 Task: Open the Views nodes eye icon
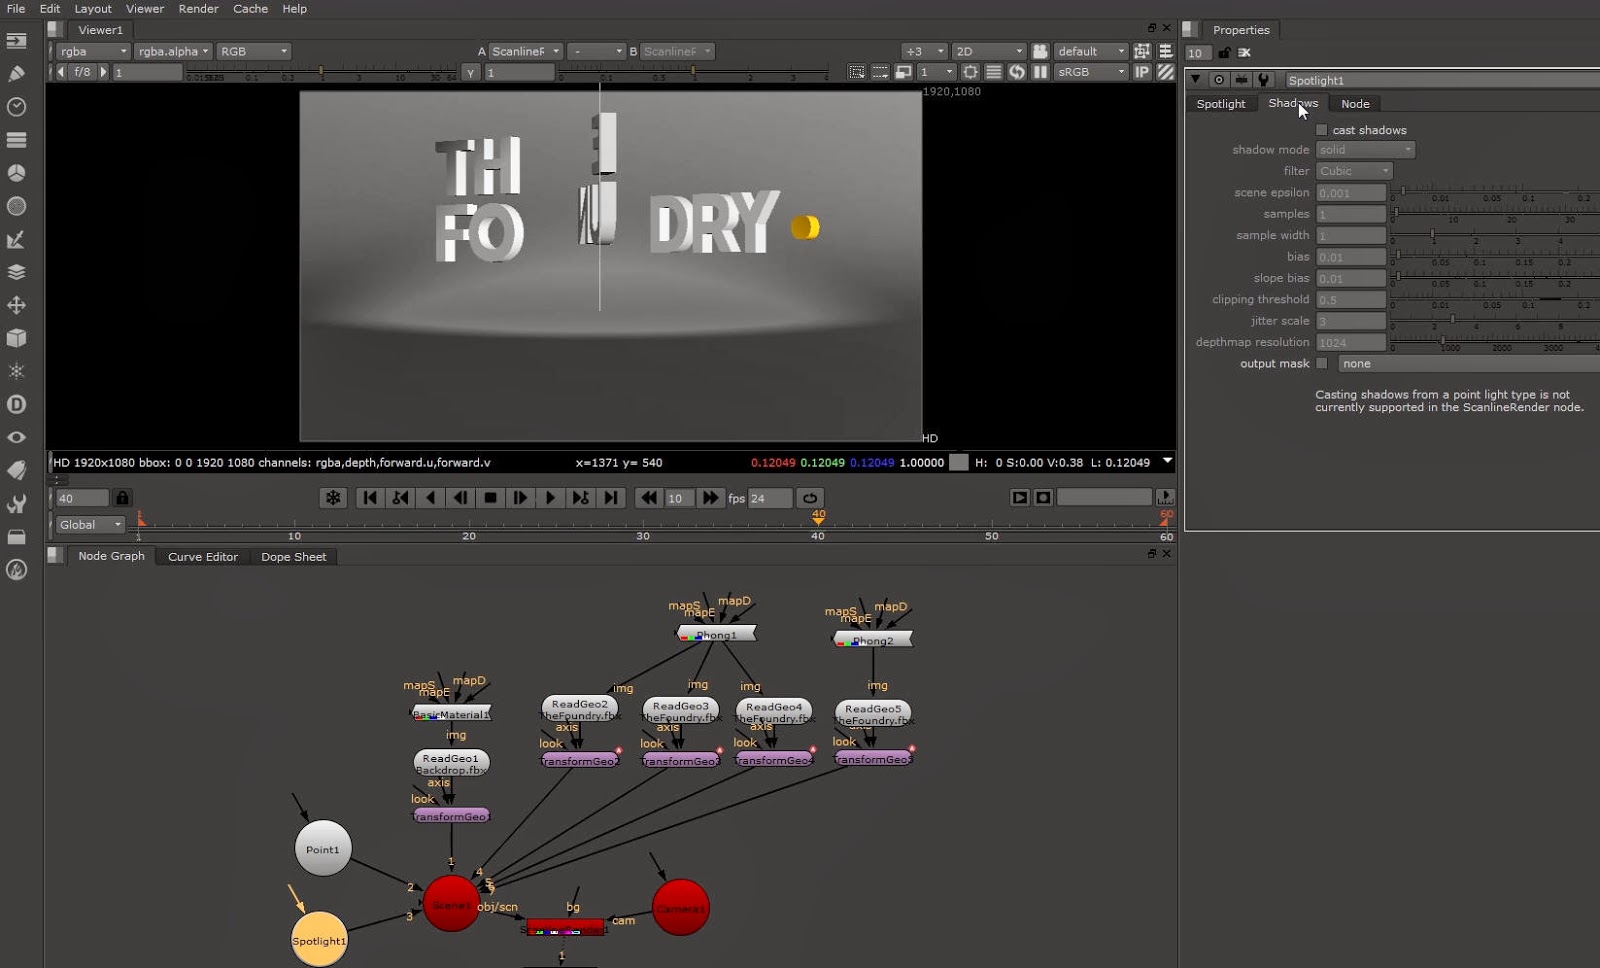point(16,437)
